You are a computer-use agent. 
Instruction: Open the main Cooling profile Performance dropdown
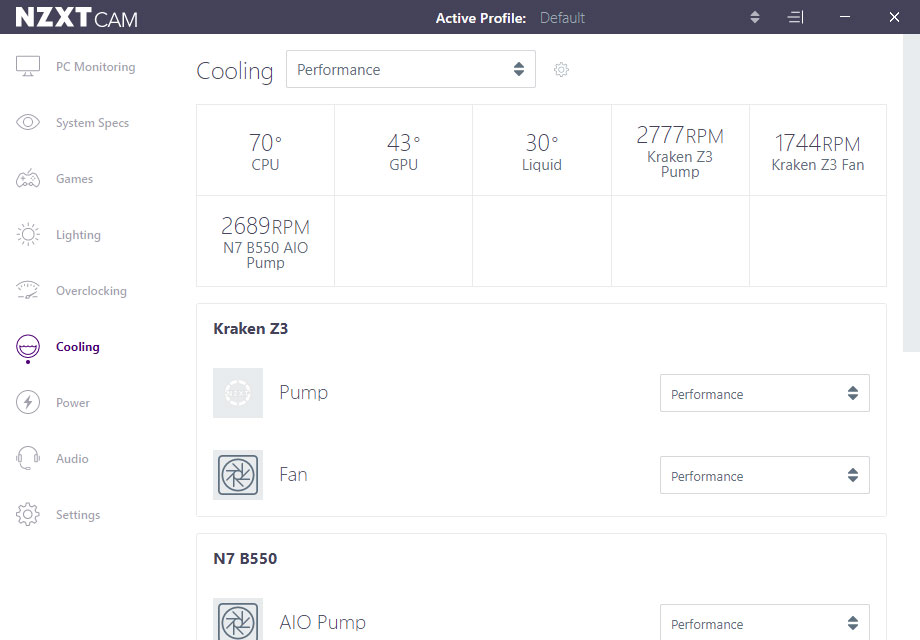[x=411, y=69]
